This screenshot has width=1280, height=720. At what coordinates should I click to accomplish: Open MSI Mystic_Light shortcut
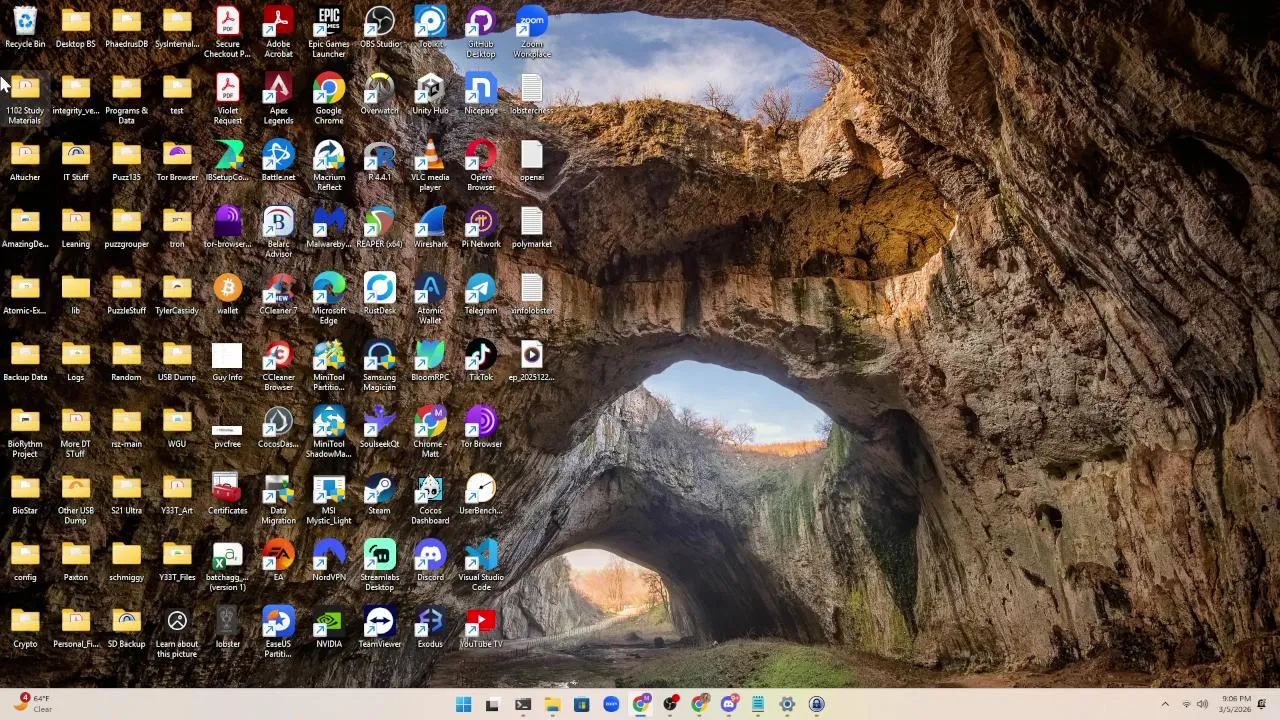[329, 499]
